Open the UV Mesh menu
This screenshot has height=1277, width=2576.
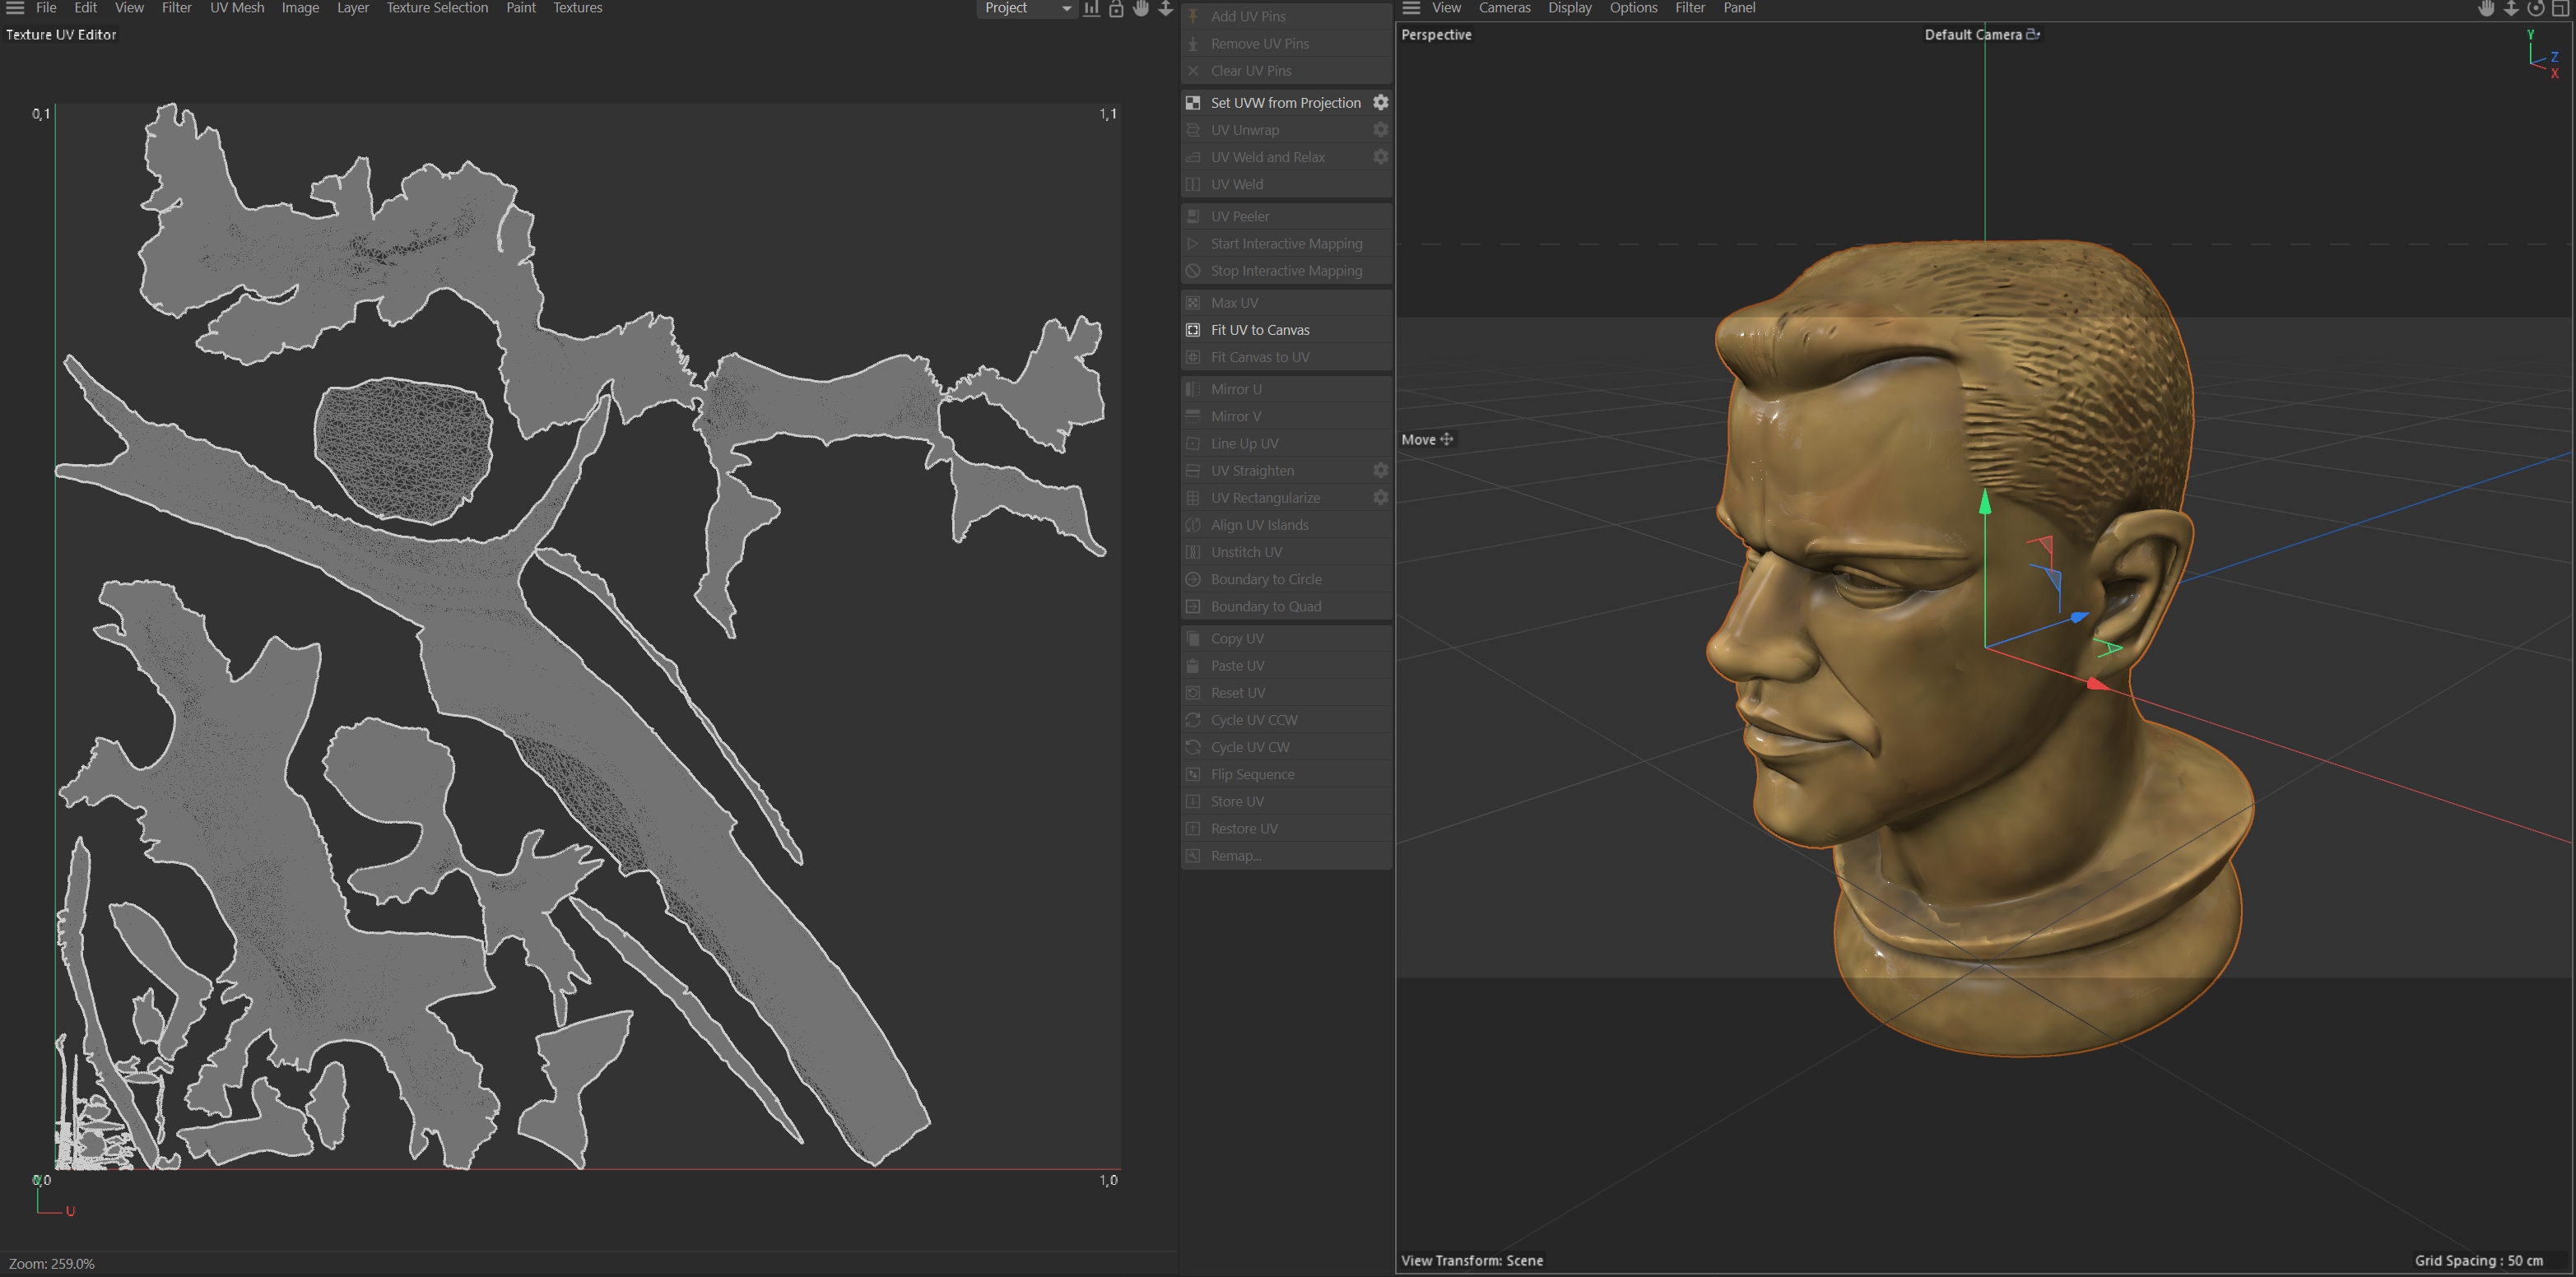coord(237,8)
